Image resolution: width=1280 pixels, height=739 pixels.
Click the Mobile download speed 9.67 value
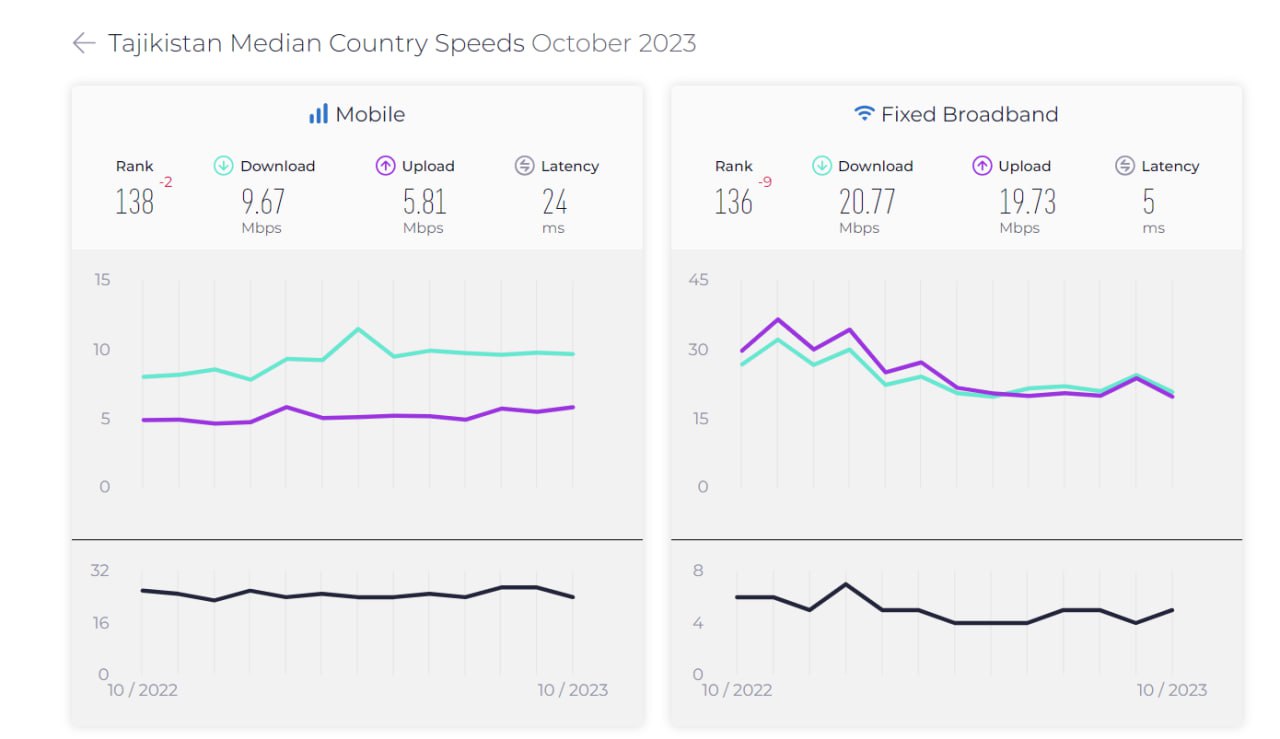263,203
